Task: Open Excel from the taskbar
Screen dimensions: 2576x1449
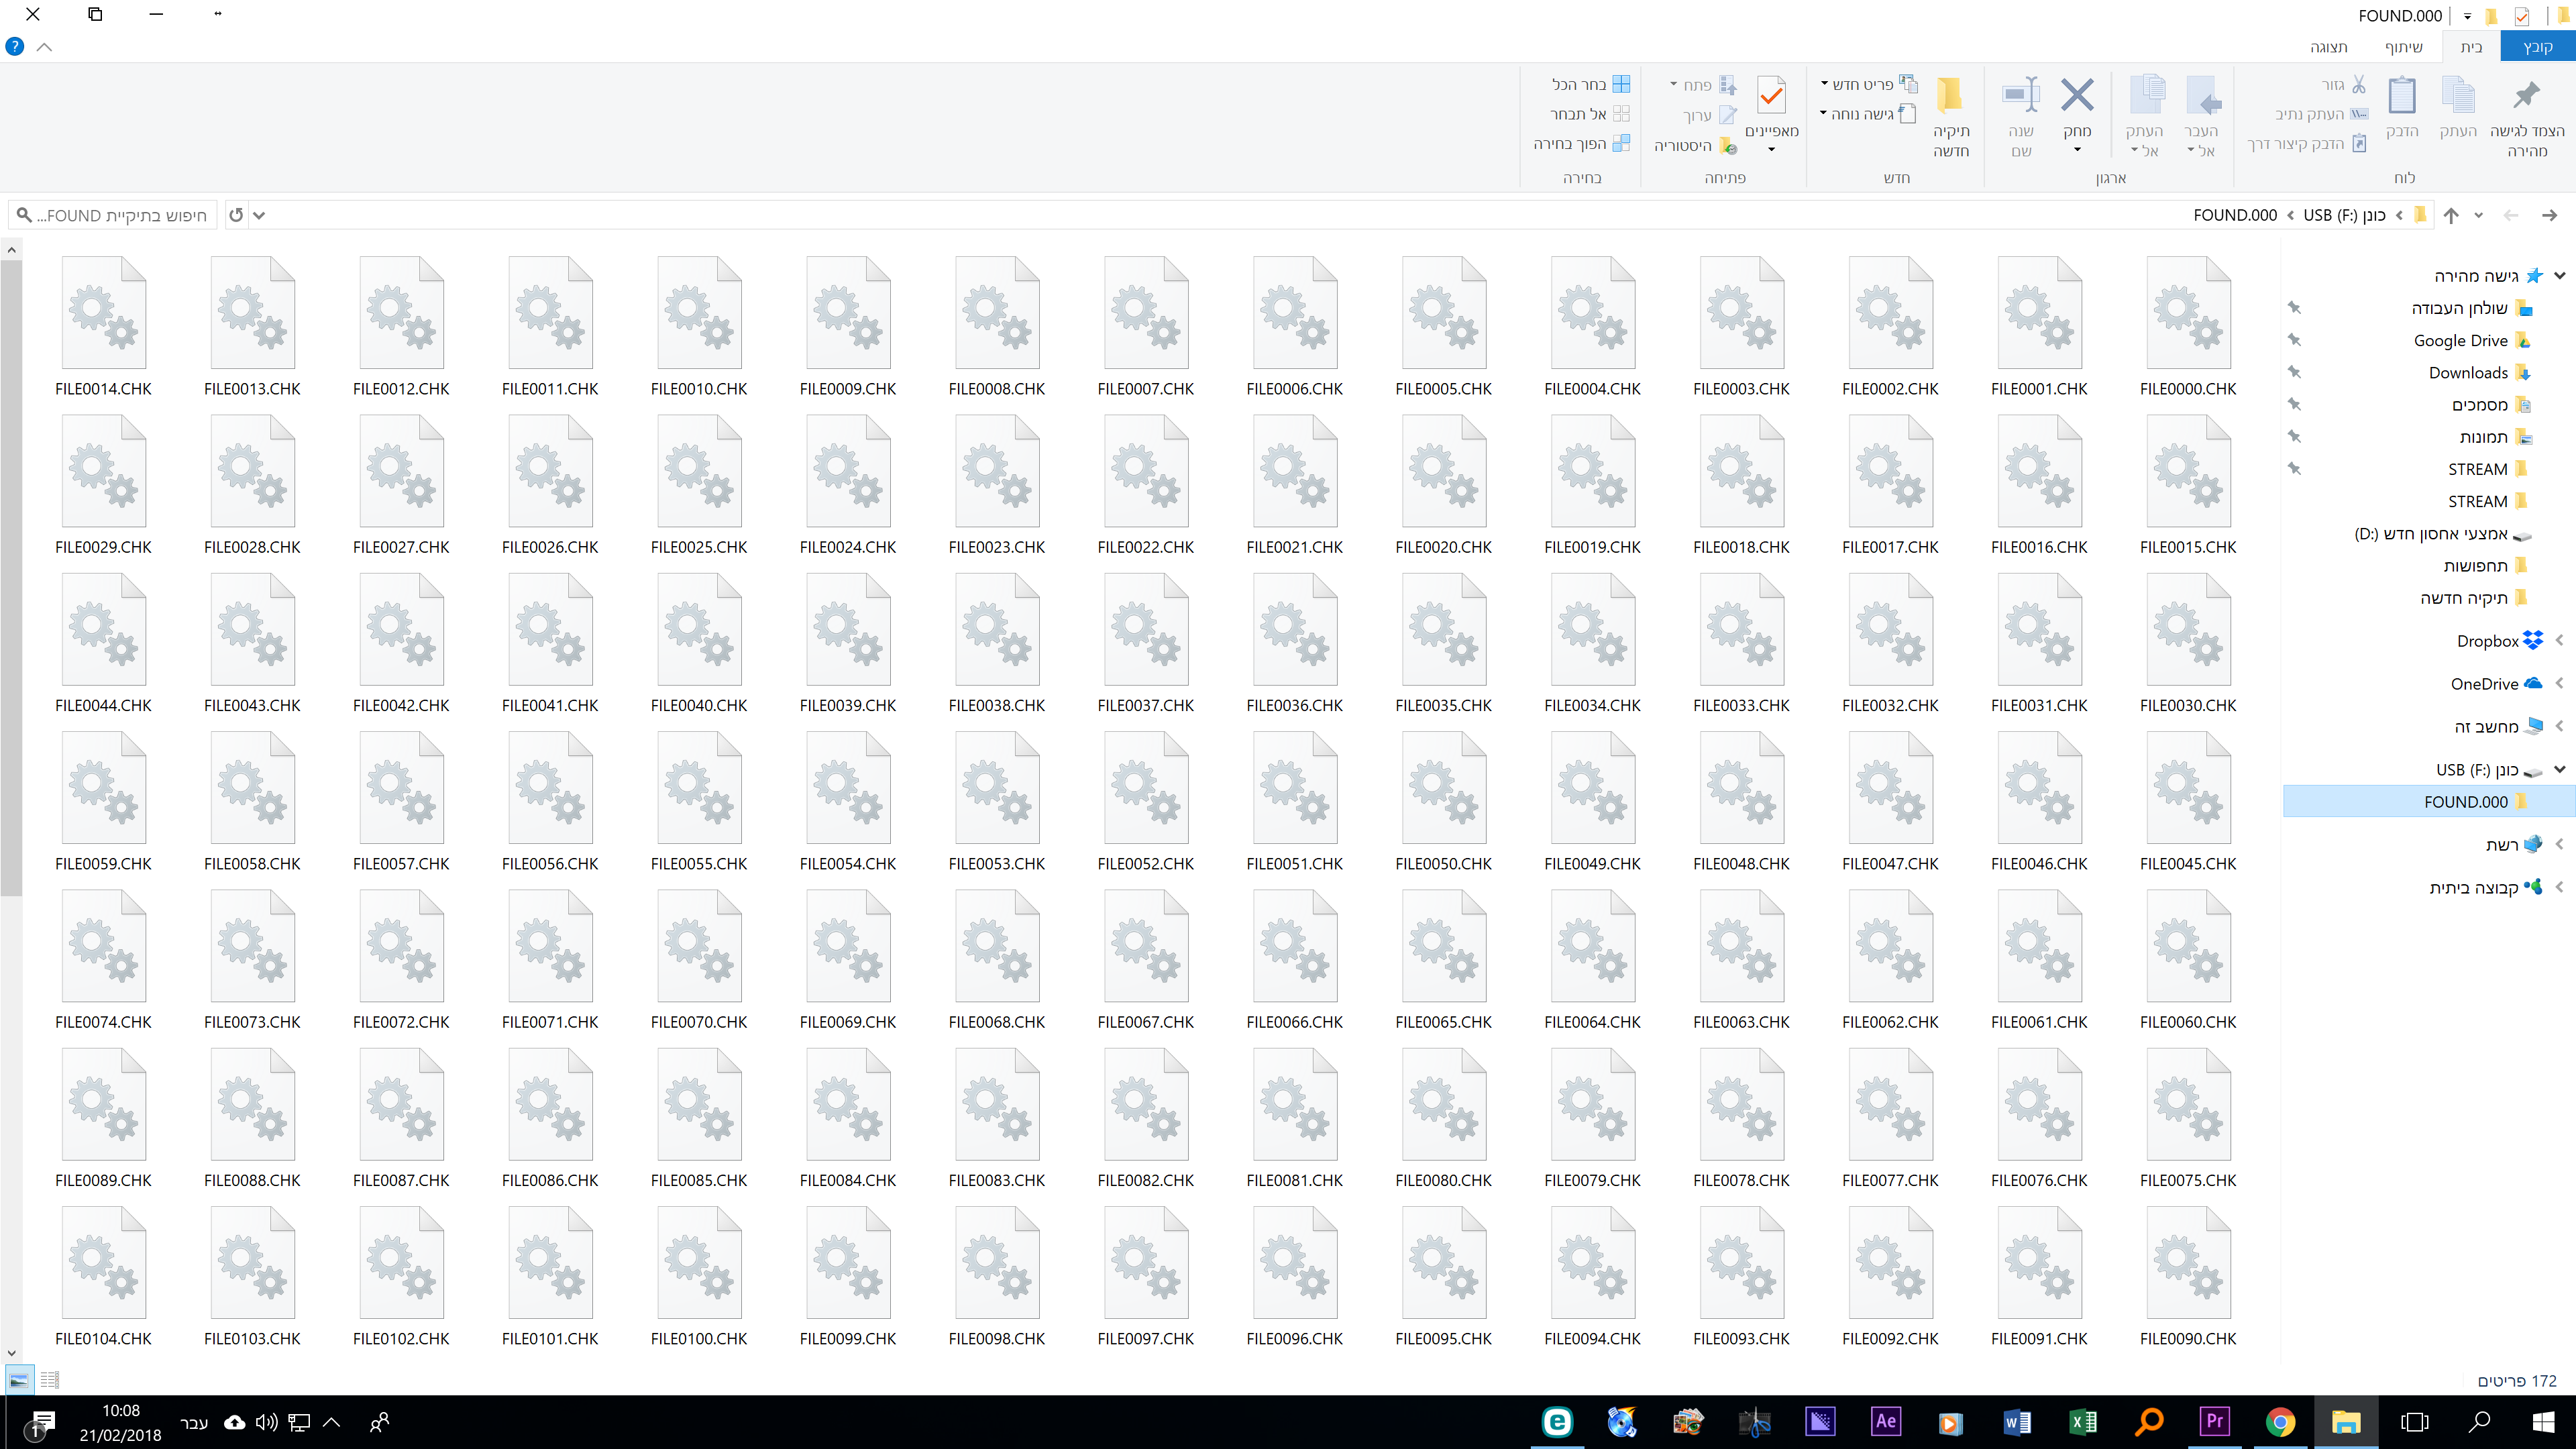Action: coord(2083,1421)
